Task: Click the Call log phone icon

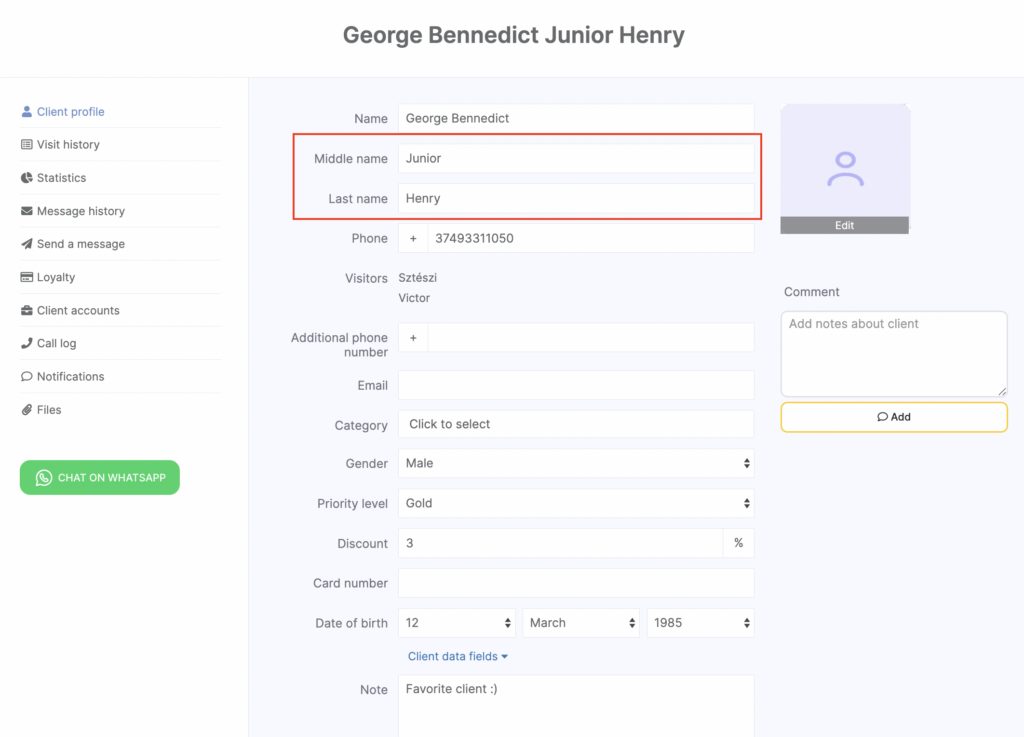Action: (27, 344)
